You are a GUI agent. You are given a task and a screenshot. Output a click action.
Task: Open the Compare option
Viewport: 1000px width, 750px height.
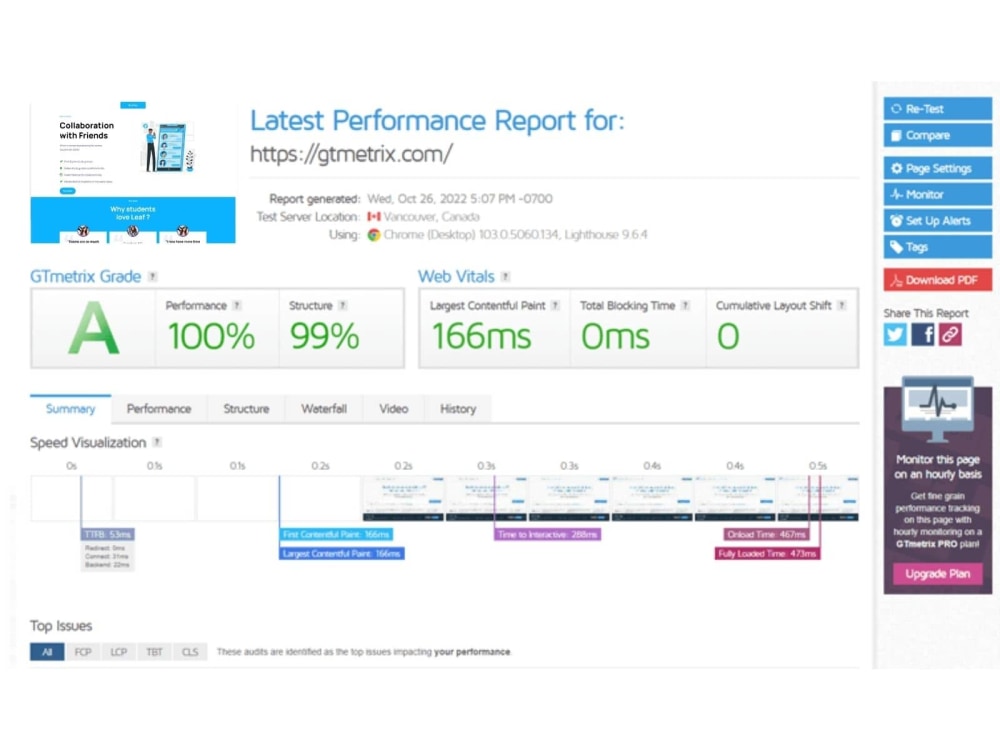click(937, 135)
